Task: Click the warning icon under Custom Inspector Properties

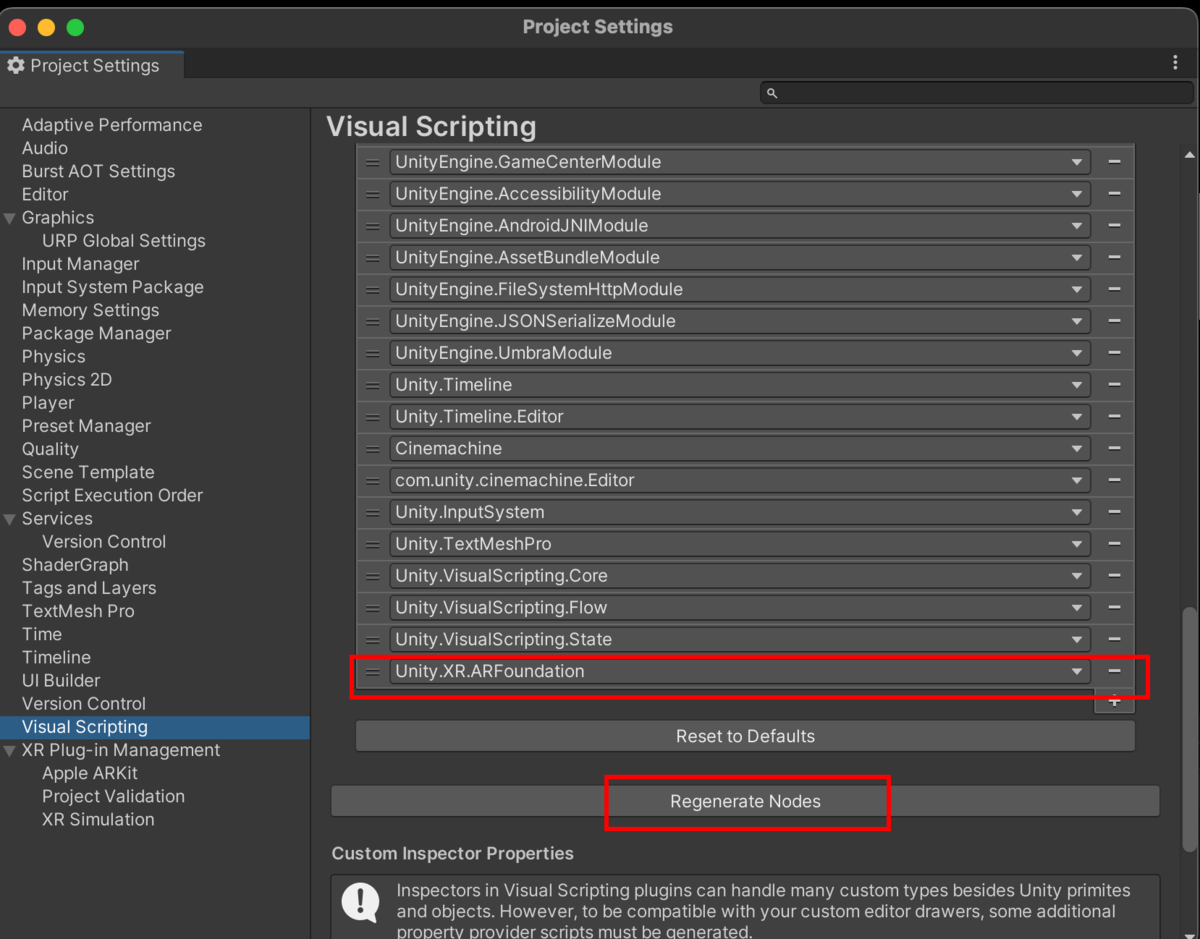Action: coord(360,903)
